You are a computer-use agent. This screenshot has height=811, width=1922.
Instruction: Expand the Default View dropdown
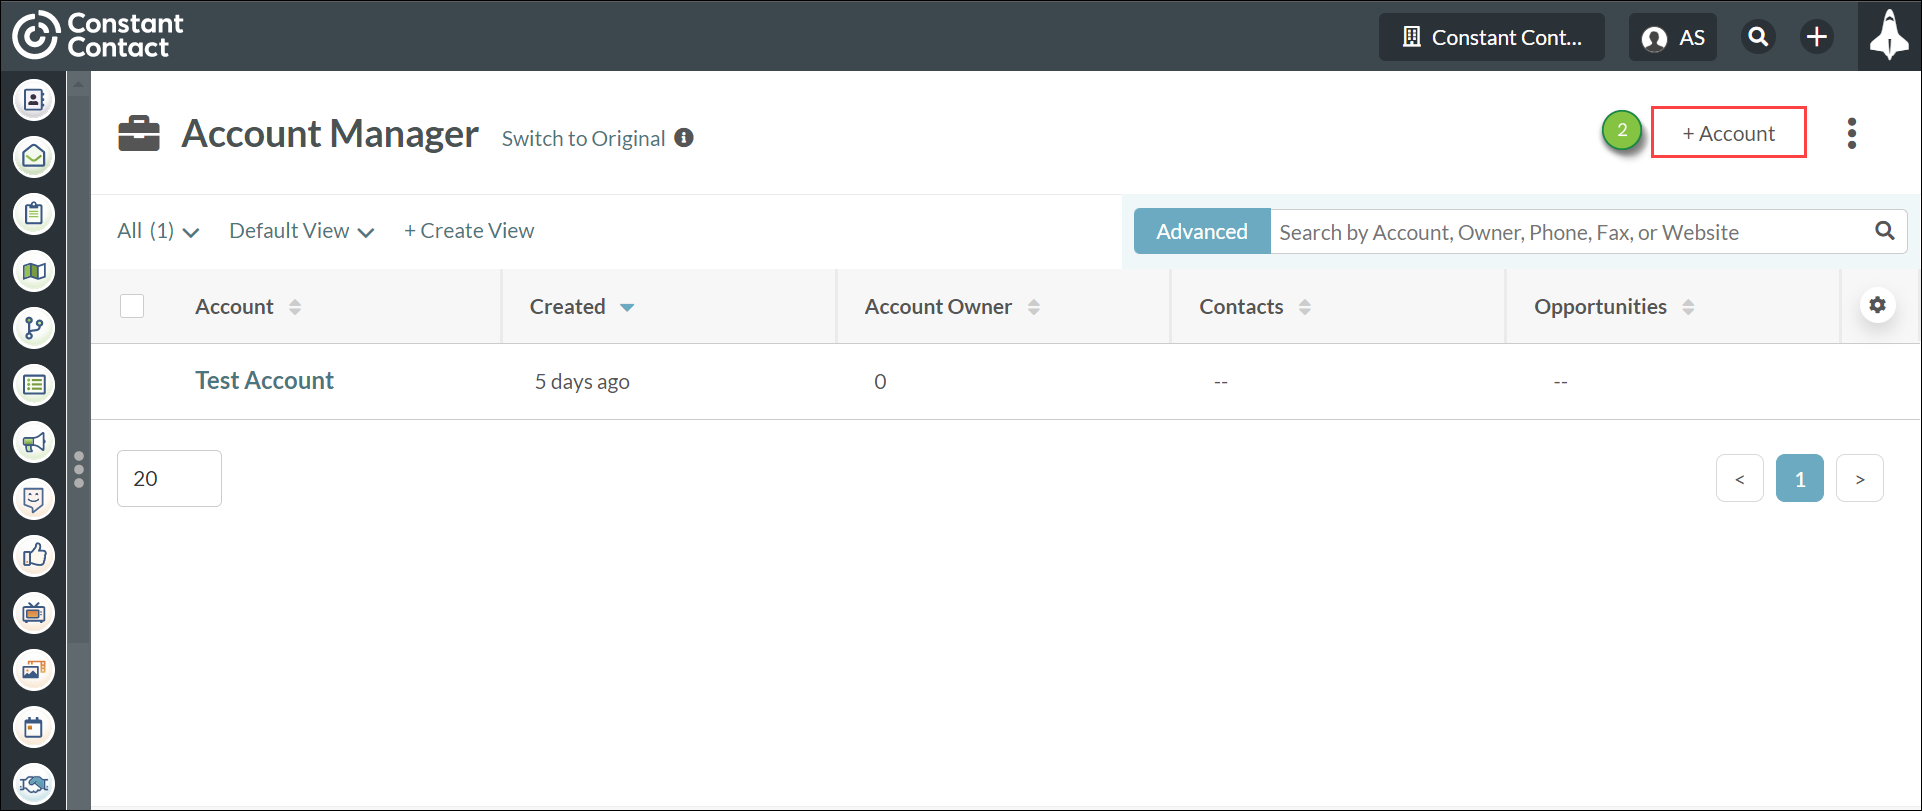pos(301,231)
